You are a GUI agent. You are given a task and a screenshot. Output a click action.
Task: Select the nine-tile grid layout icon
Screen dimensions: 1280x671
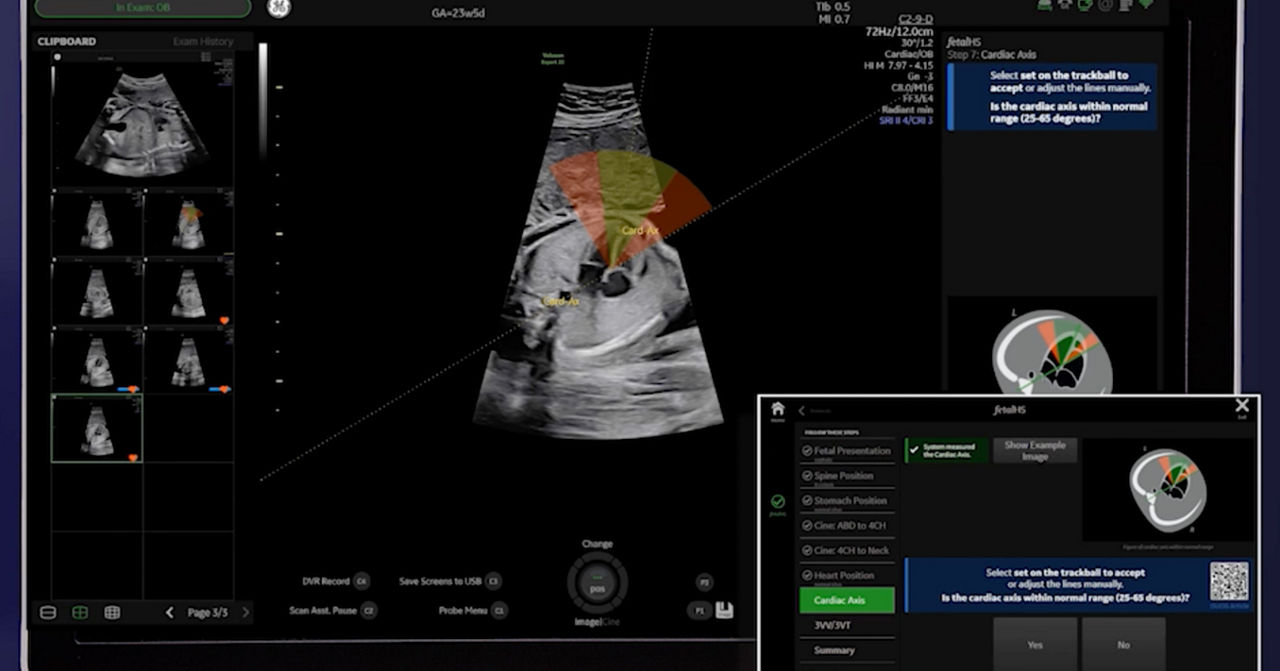tap(112, 613)
